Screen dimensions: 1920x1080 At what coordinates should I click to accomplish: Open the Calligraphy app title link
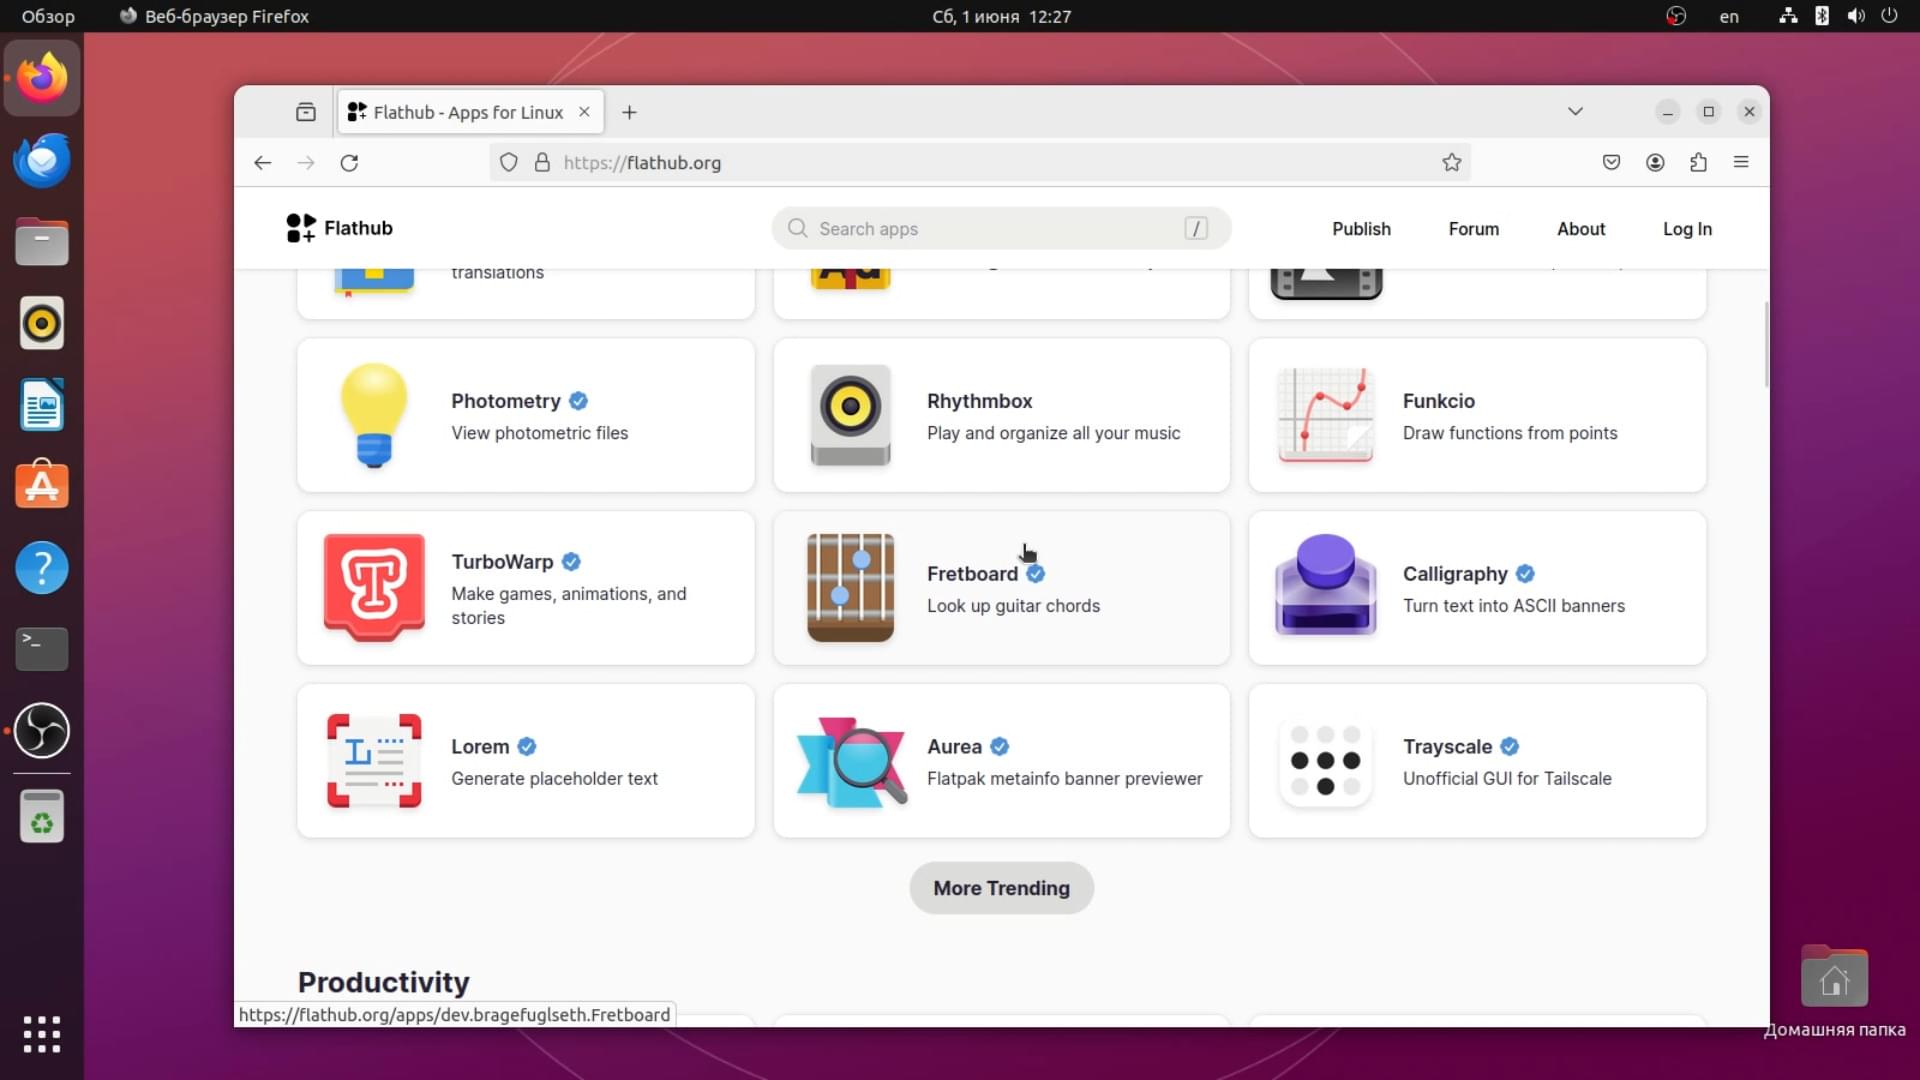click(x=1455, y=574)
